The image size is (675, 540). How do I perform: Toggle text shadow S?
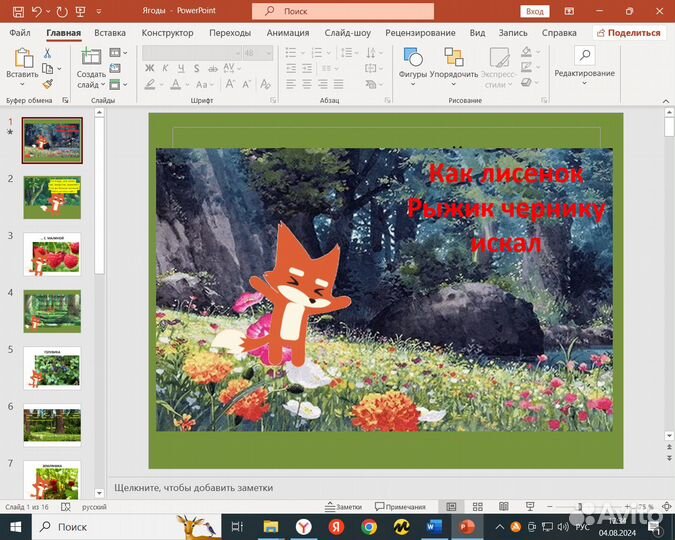click(x=196, y=68)
